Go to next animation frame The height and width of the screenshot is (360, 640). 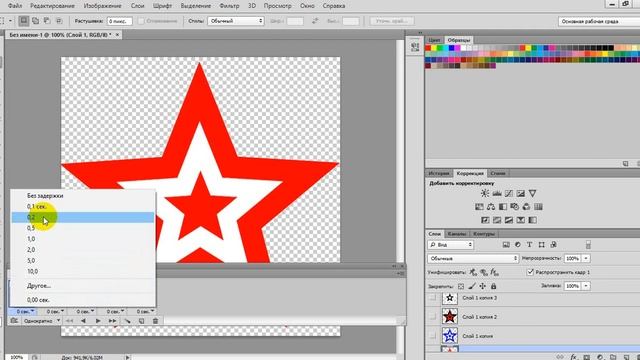[112, 321]
